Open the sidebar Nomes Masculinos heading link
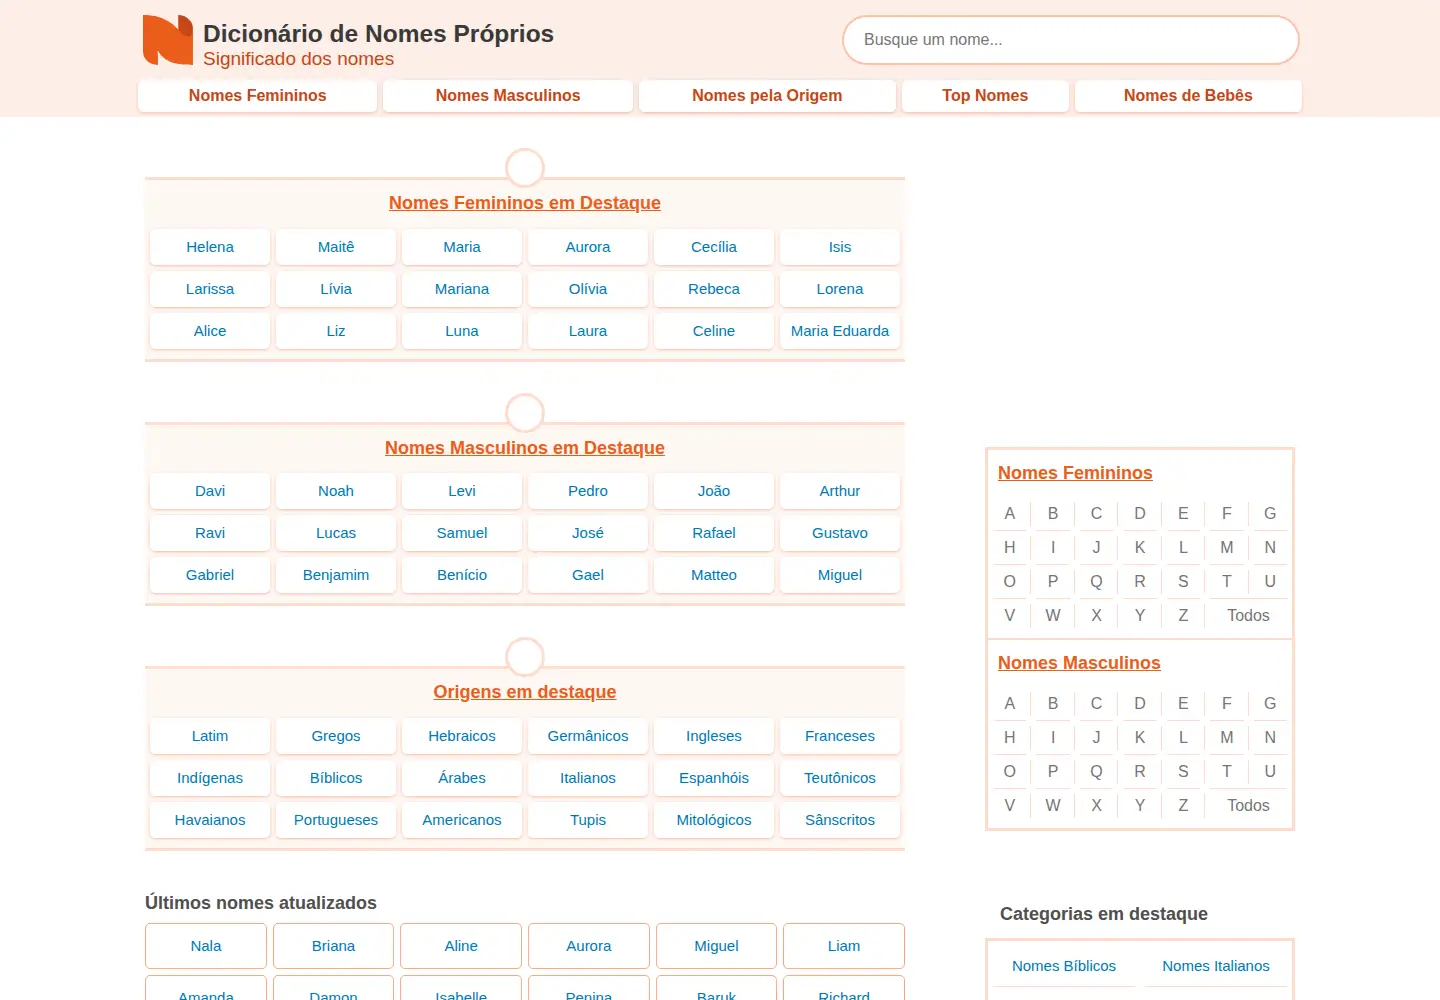Screen dimensions: 1440x1000 click(1079, 663)
